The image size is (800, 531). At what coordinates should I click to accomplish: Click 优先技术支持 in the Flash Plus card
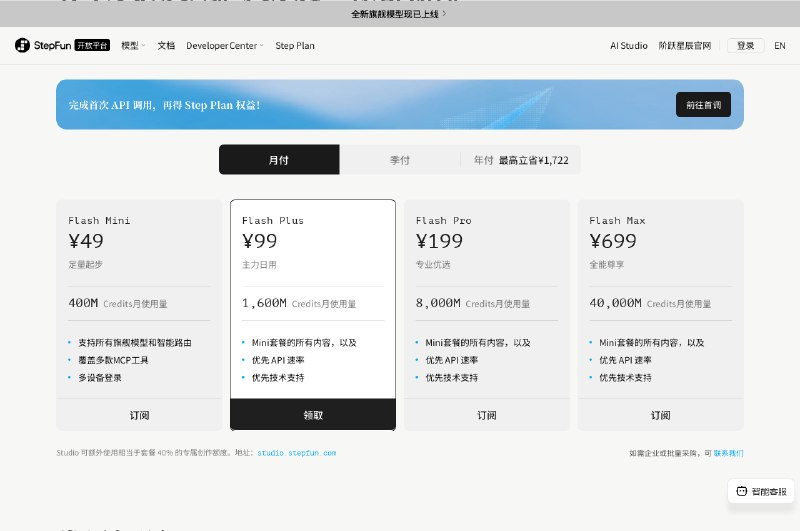[278, 377]
